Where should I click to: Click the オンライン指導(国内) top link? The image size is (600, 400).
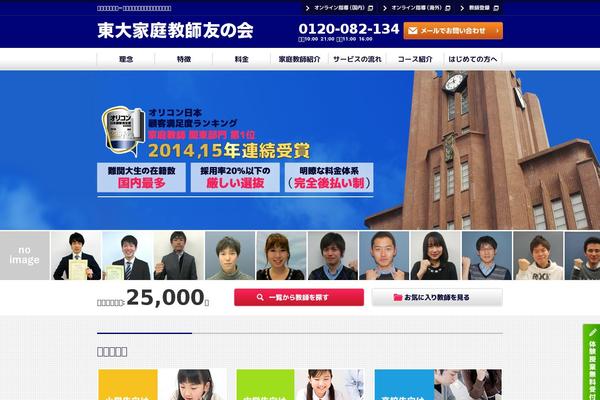tap(339, 8)
